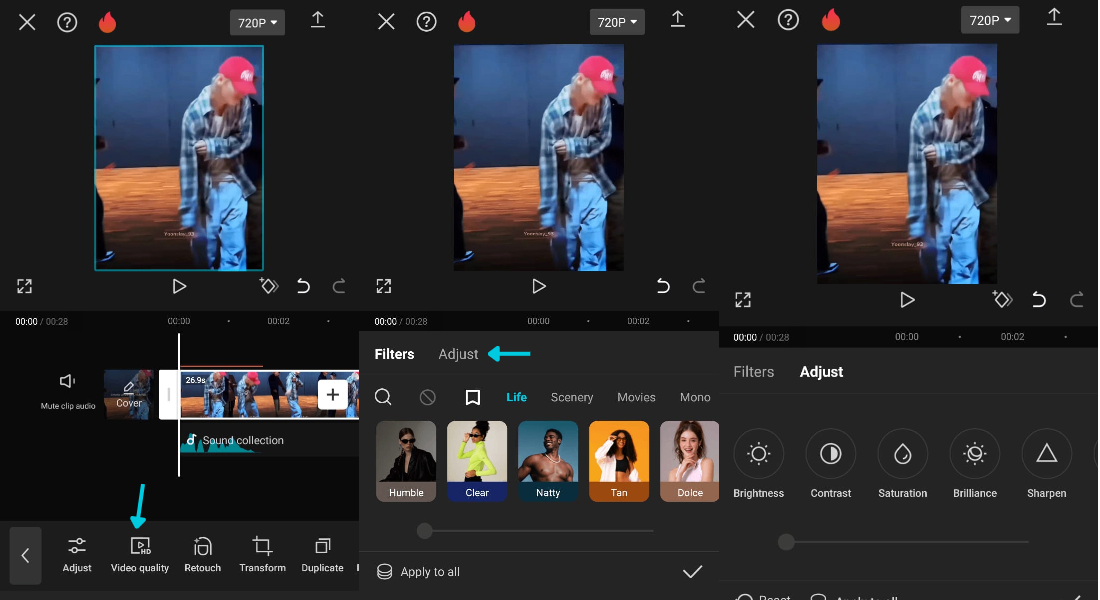Expand preview to fullscreen in middle panel
This screenshot has height=600, width=1100.
(384, 286)
